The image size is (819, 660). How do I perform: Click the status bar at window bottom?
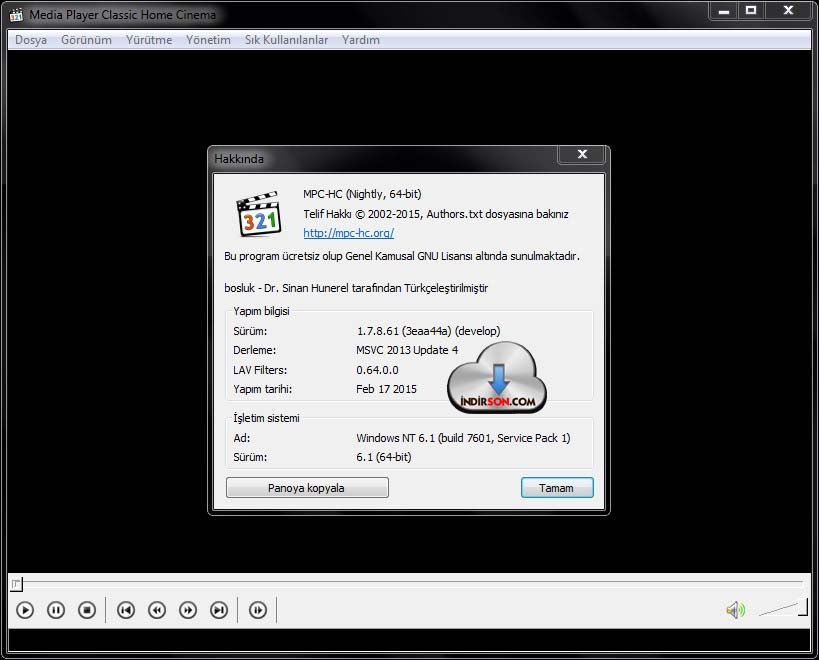tap(410, 640)
